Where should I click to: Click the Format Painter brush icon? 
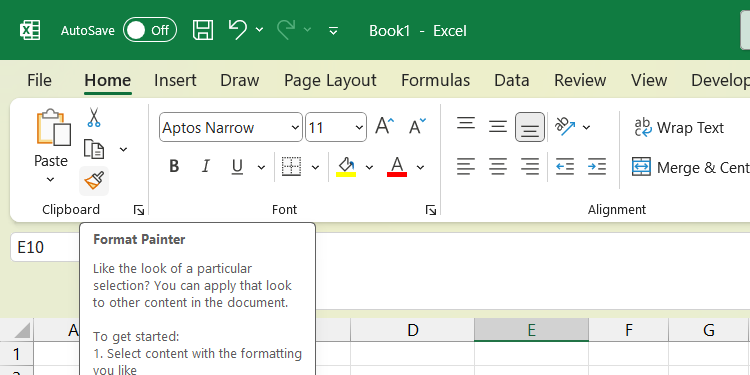(x=94, y=181)
